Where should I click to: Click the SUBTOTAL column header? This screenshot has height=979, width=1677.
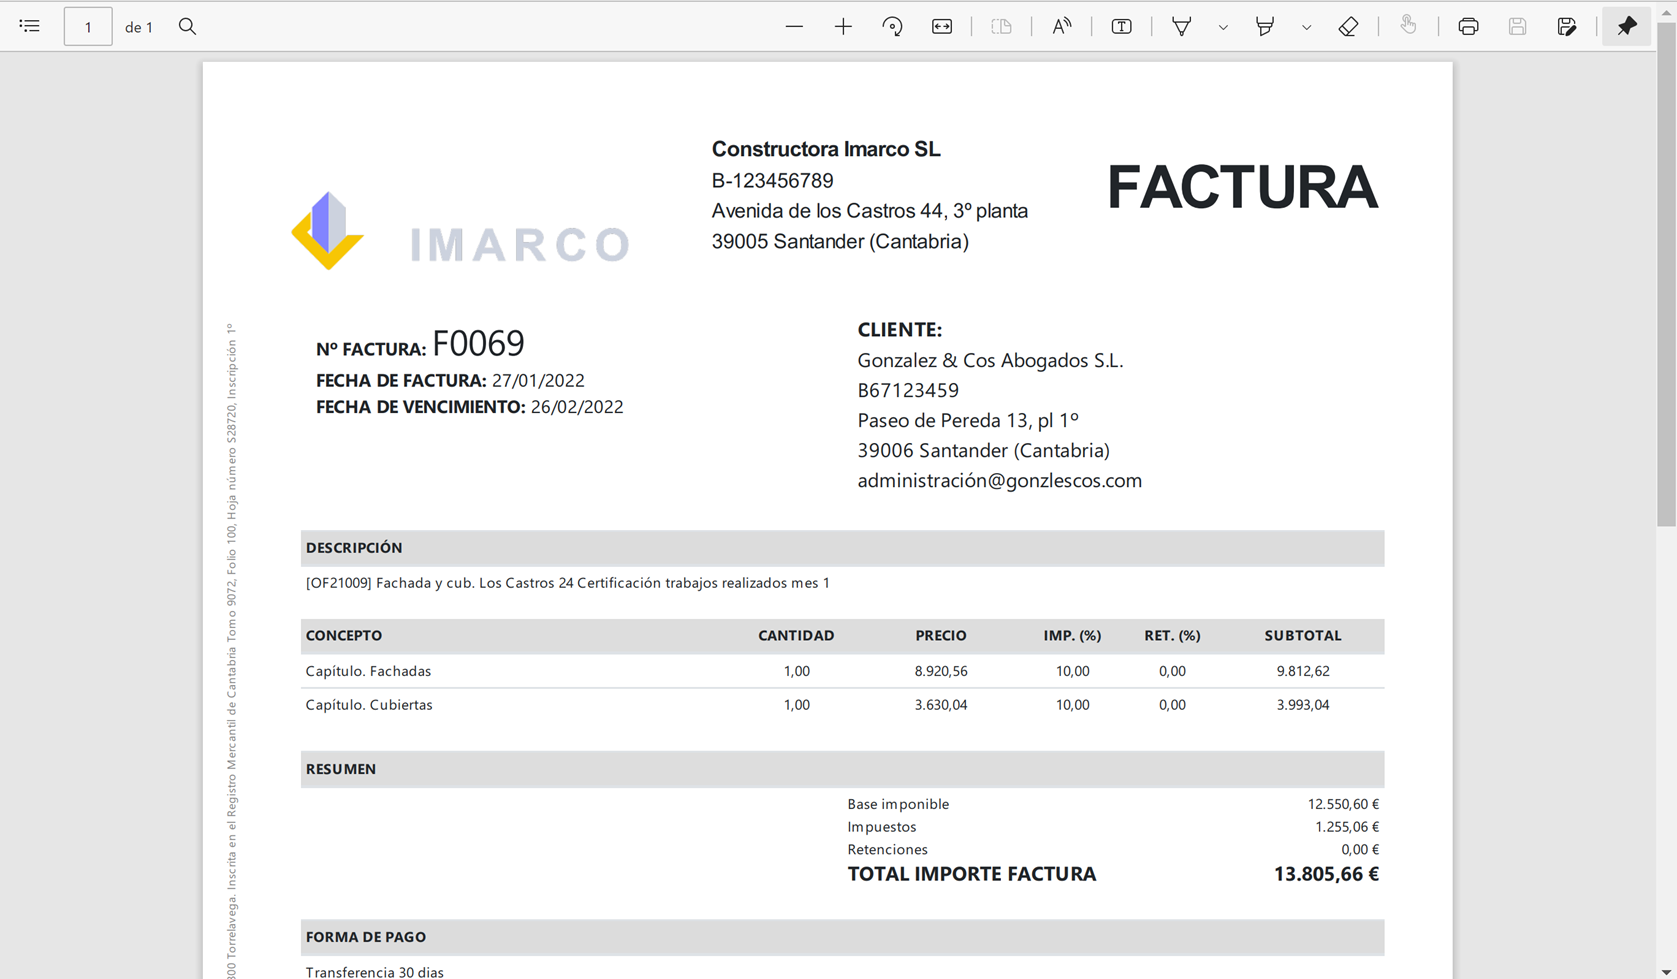click(x=1303, y=636)
